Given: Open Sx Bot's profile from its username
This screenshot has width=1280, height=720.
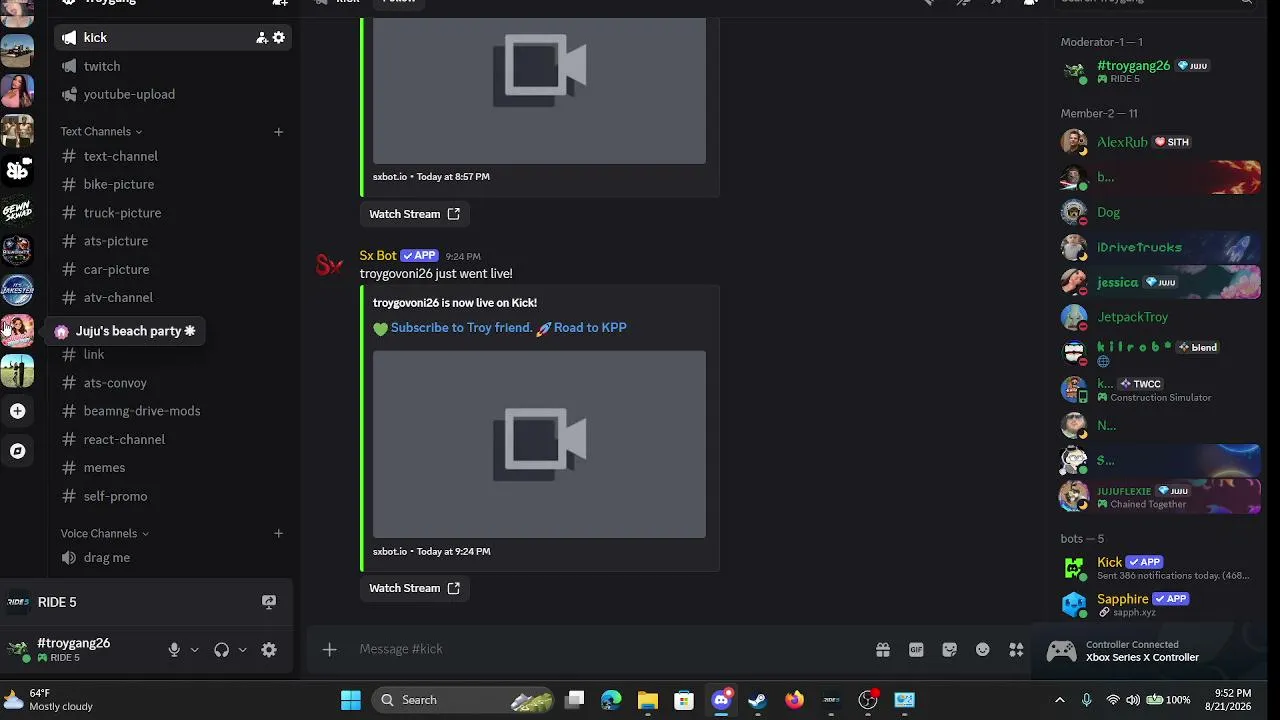Looking at the screenshot, I should point(378,256).
